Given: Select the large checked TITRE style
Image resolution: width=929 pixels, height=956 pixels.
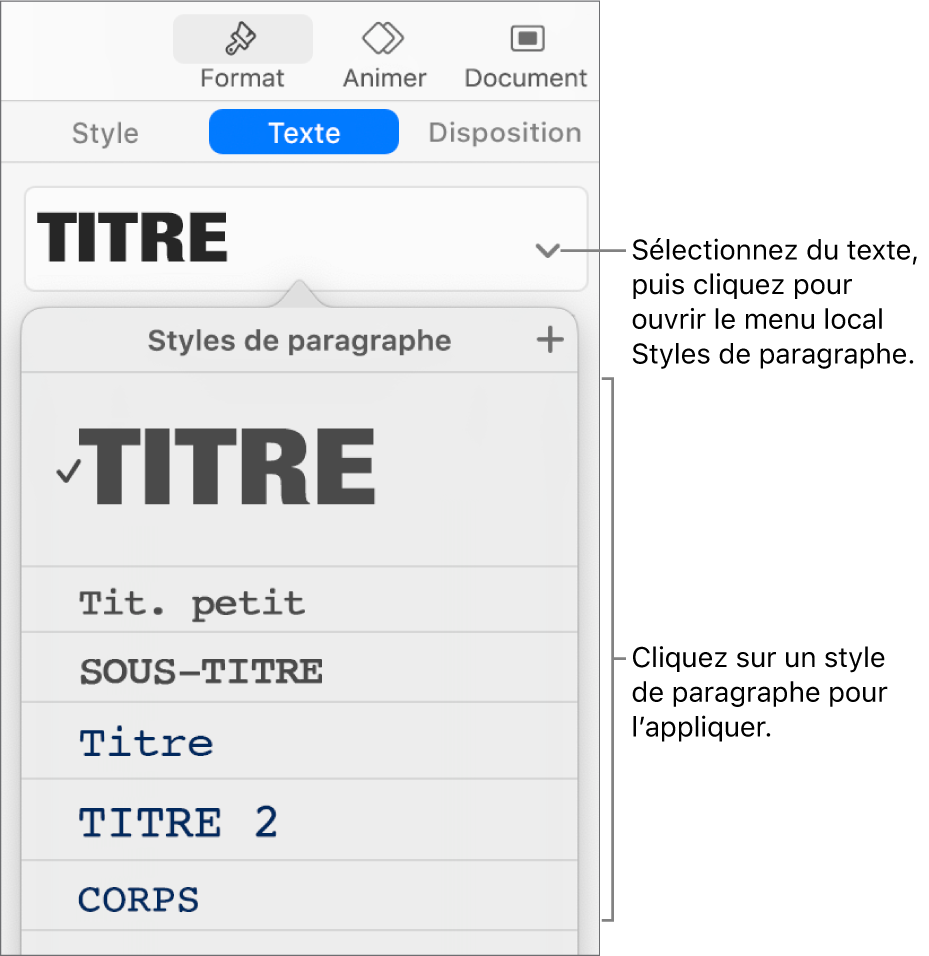Looking at the screenshot, I should [232, 468].
